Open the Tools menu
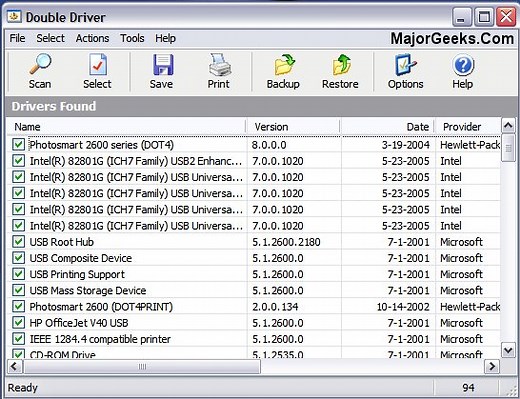 click(132, 38)
